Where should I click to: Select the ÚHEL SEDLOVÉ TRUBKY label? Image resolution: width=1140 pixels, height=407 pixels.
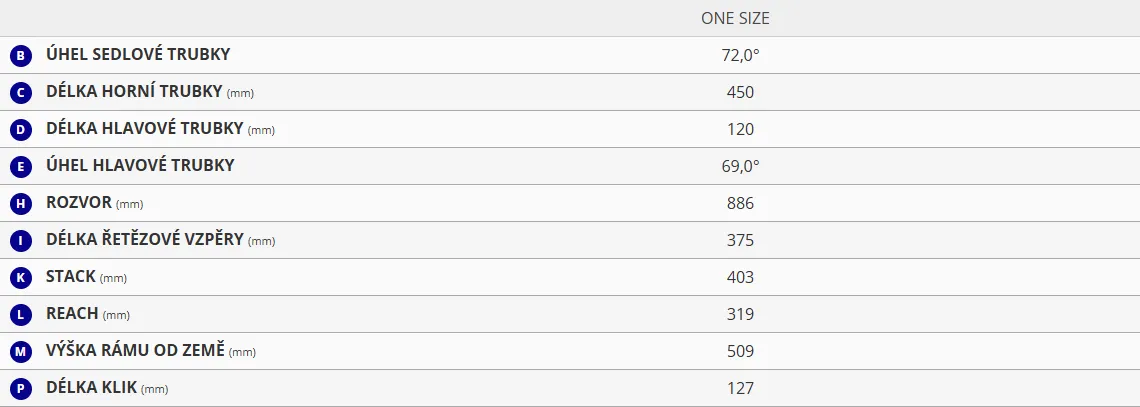[x=138, y=55]
